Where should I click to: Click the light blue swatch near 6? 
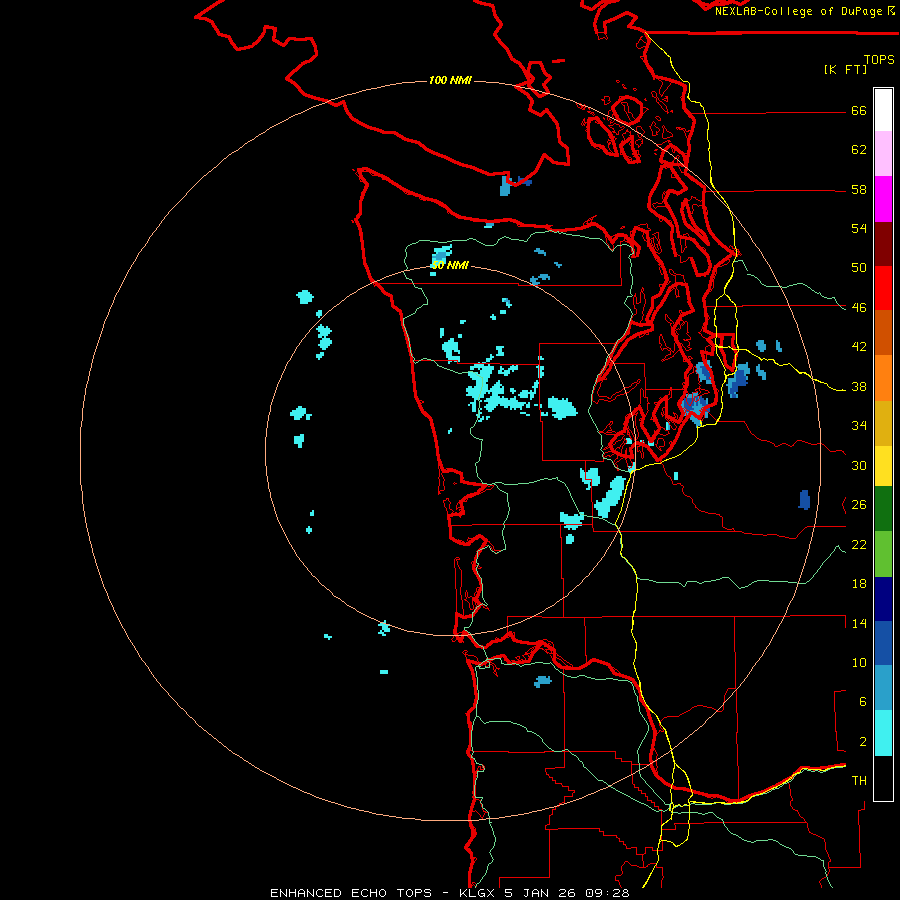[x=883, y=688]
